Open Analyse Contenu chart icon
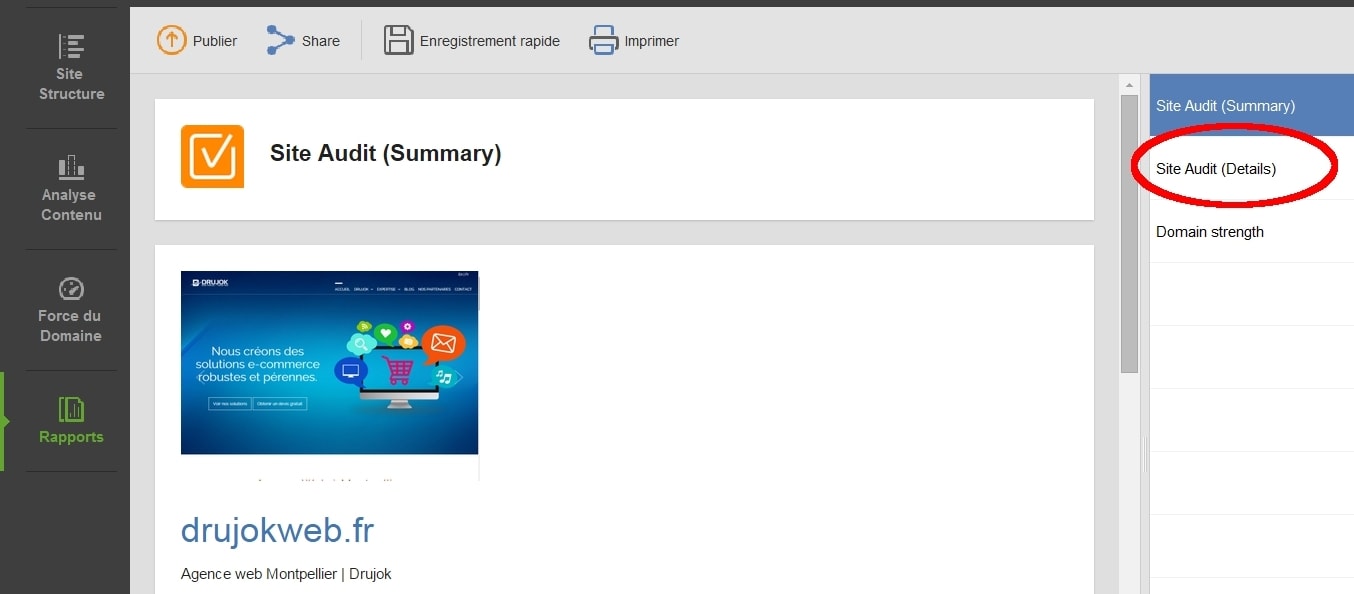Viewport: 1354px width, 594px height. point(71,166)
